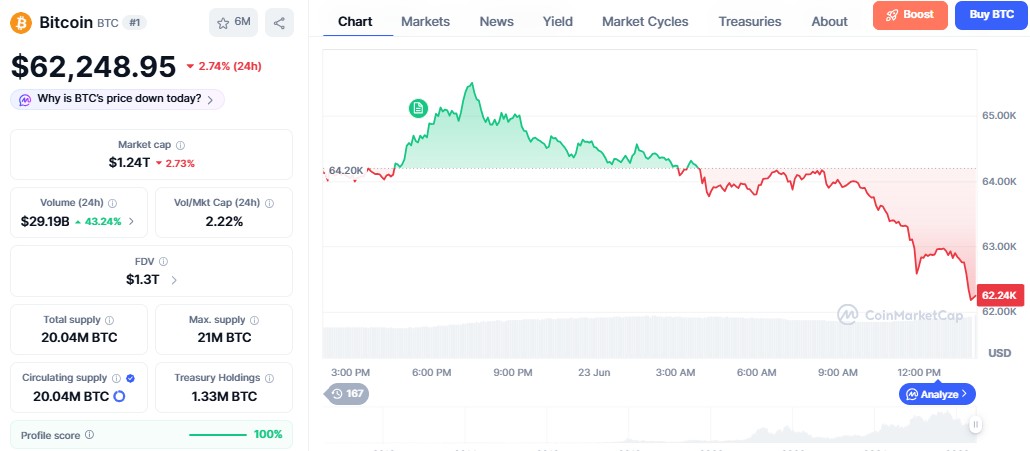Open Market cap info tooltip icon
Viewport: 1030px width, 451px height.
(181, 144)
